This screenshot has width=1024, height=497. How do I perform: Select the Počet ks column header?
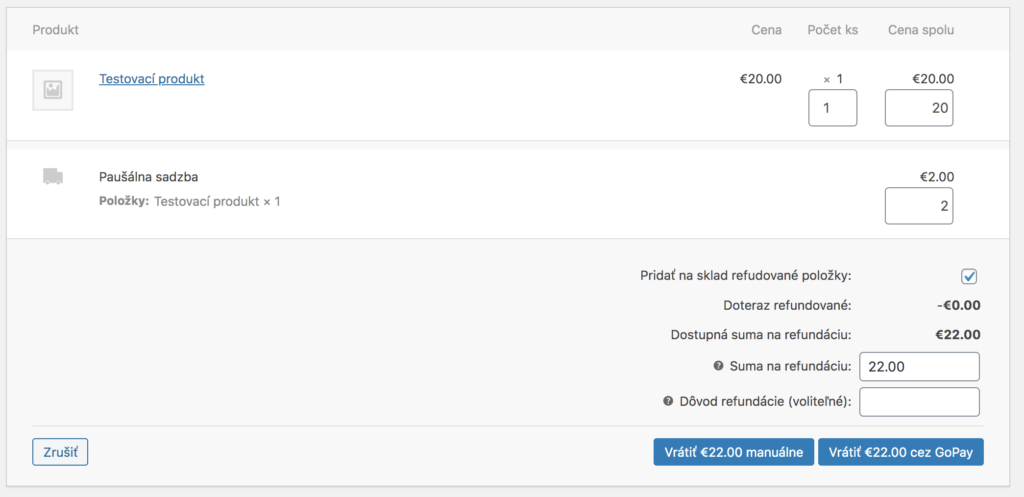coord(832,30)
